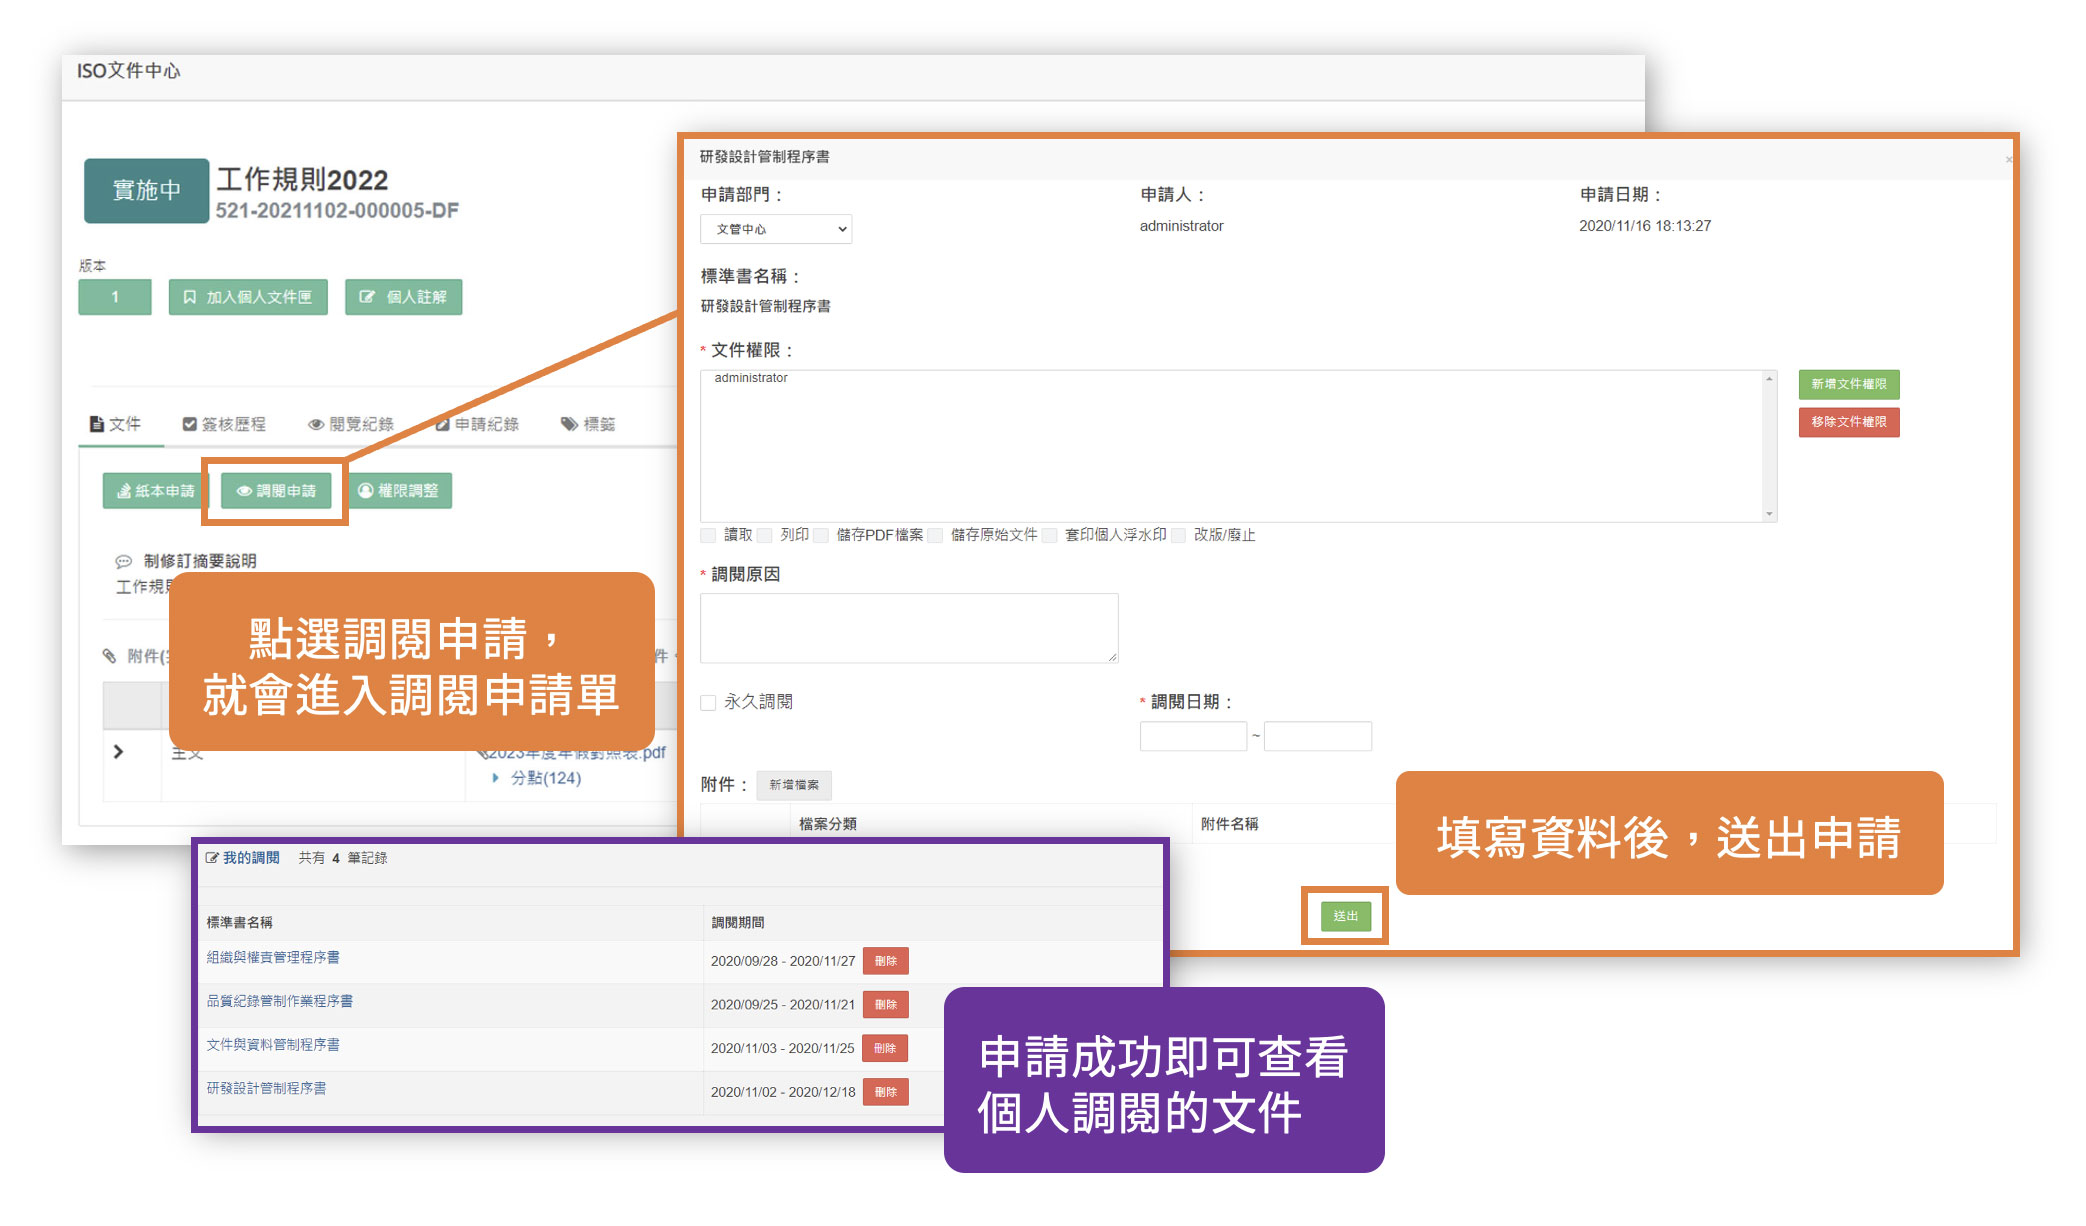Enable the 列印 permission checkbox
The height and width of the screenshot is (1226, 2086).
coord(765,535)
